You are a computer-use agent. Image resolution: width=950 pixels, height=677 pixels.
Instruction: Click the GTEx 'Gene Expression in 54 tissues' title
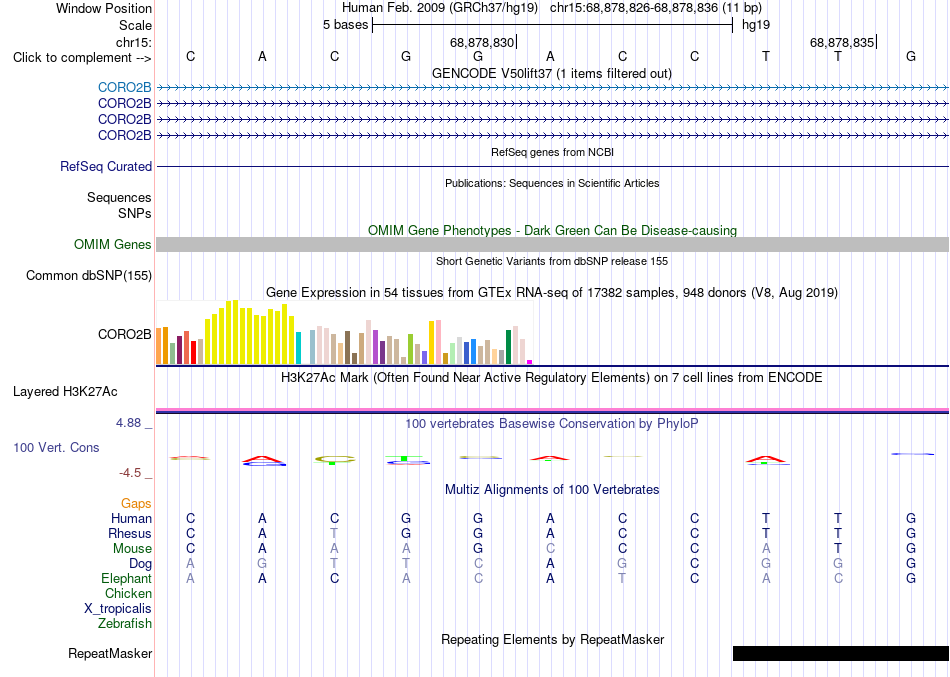pos(552,293)
